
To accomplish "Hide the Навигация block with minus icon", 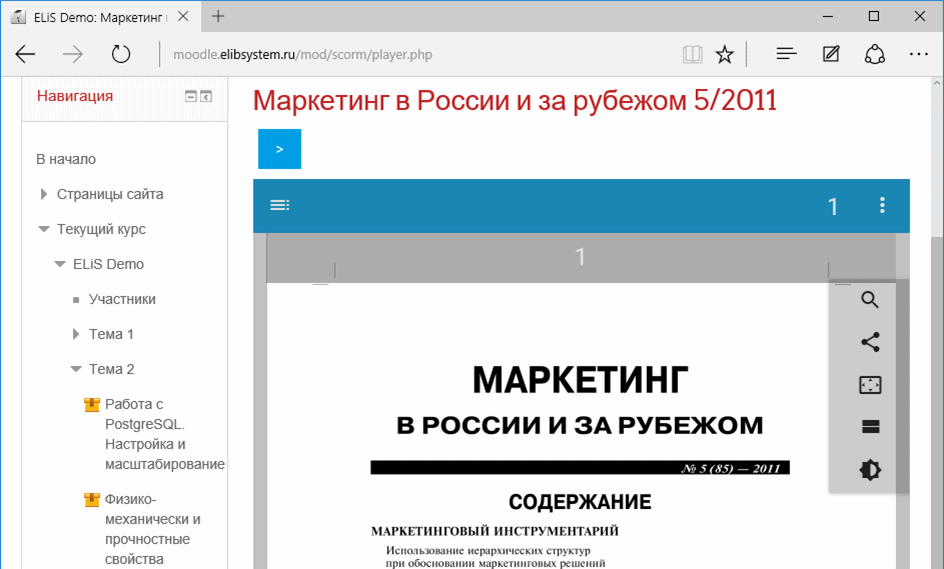I will [191, 96].
